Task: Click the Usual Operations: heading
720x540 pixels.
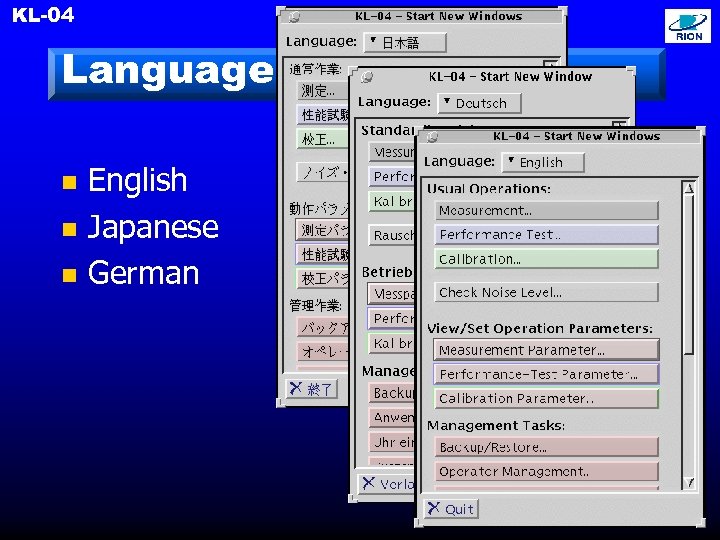Action: pos(489,189)
